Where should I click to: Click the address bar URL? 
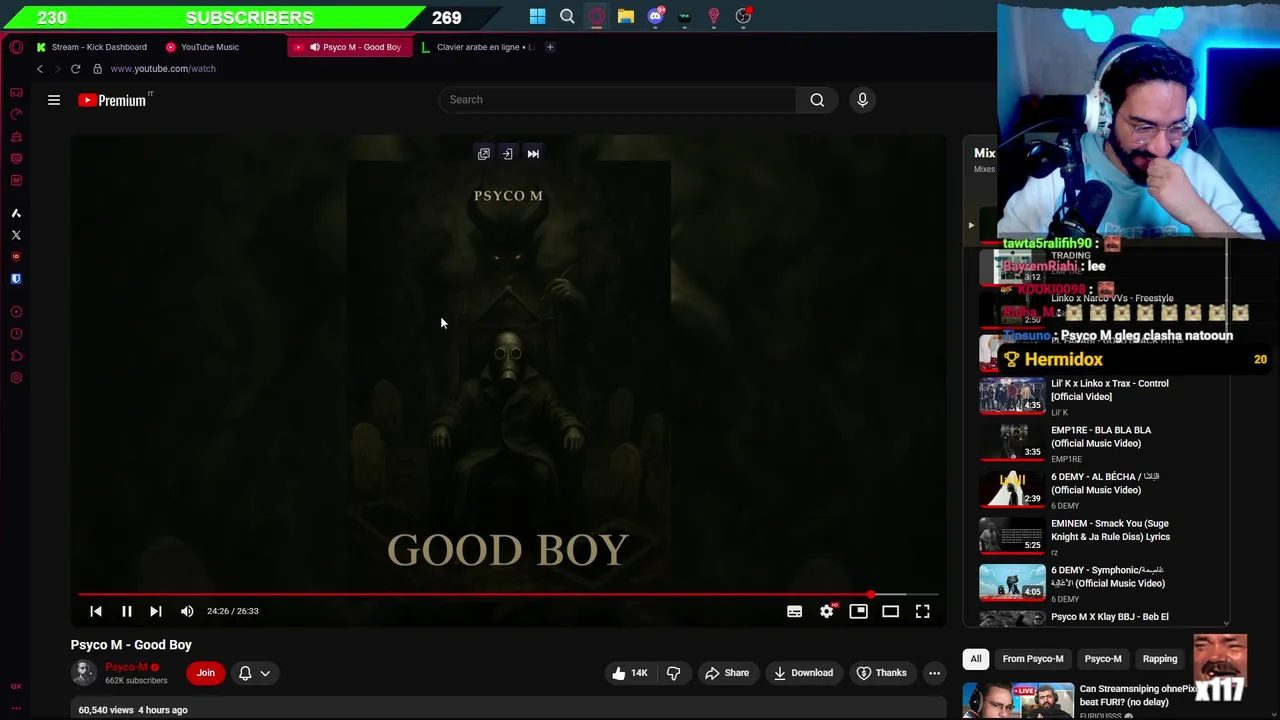pos(163,69)
